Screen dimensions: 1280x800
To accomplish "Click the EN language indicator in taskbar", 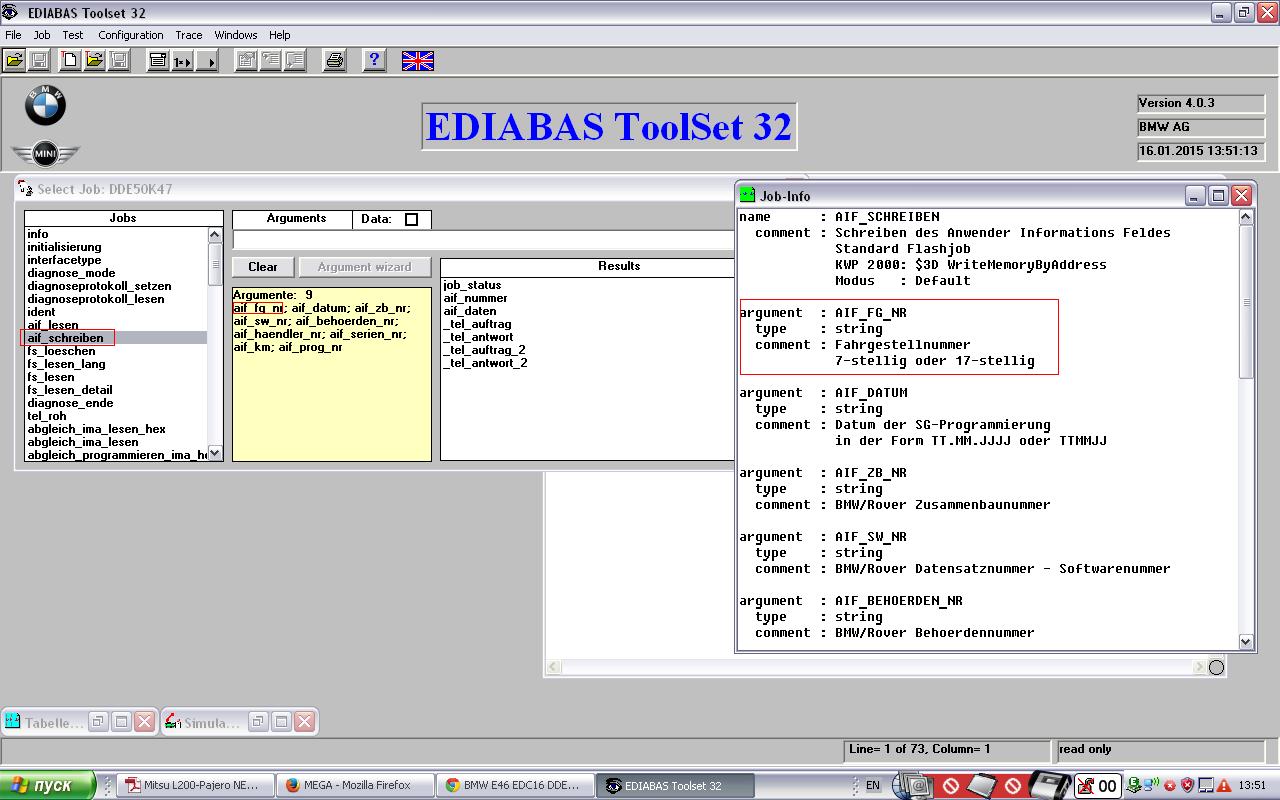I will tap(873, 785).
